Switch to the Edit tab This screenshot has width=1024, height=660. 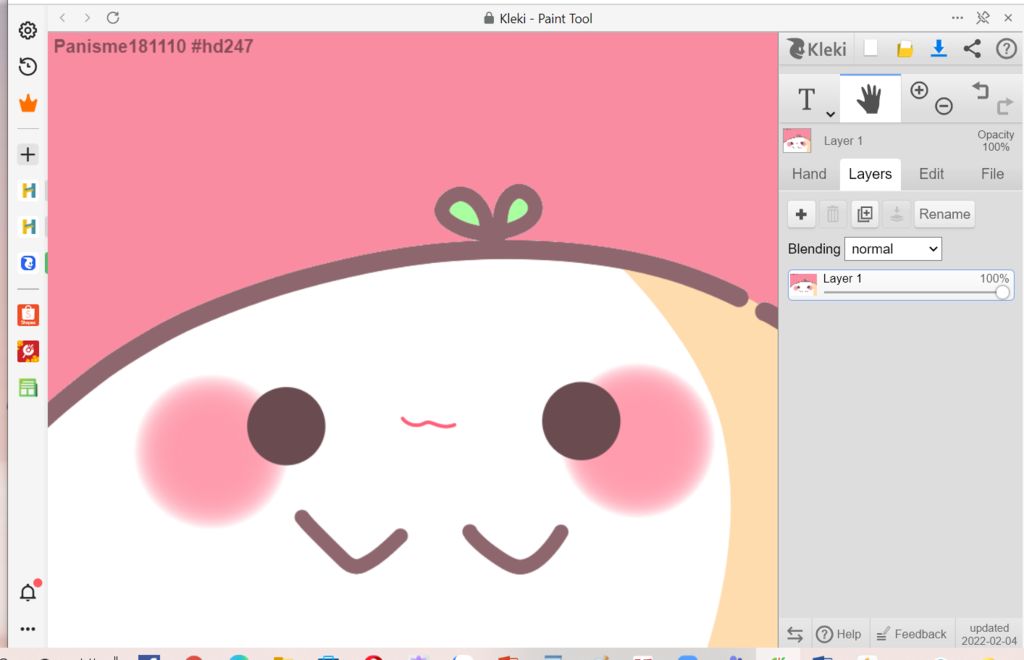pyautogui.click(x=931, y=174)
